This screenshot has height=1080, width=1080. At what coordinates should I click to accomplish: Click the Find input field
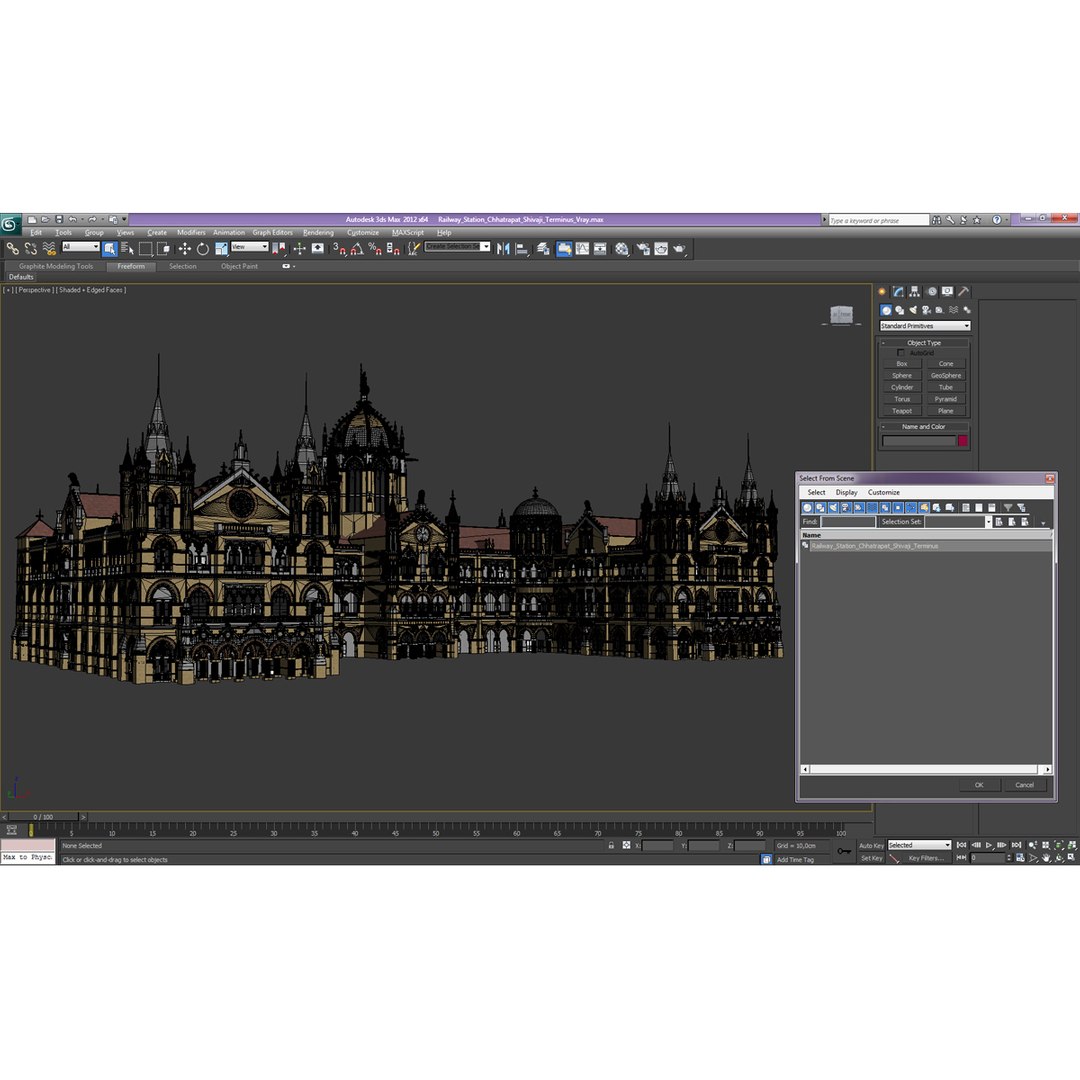[847, 522]
